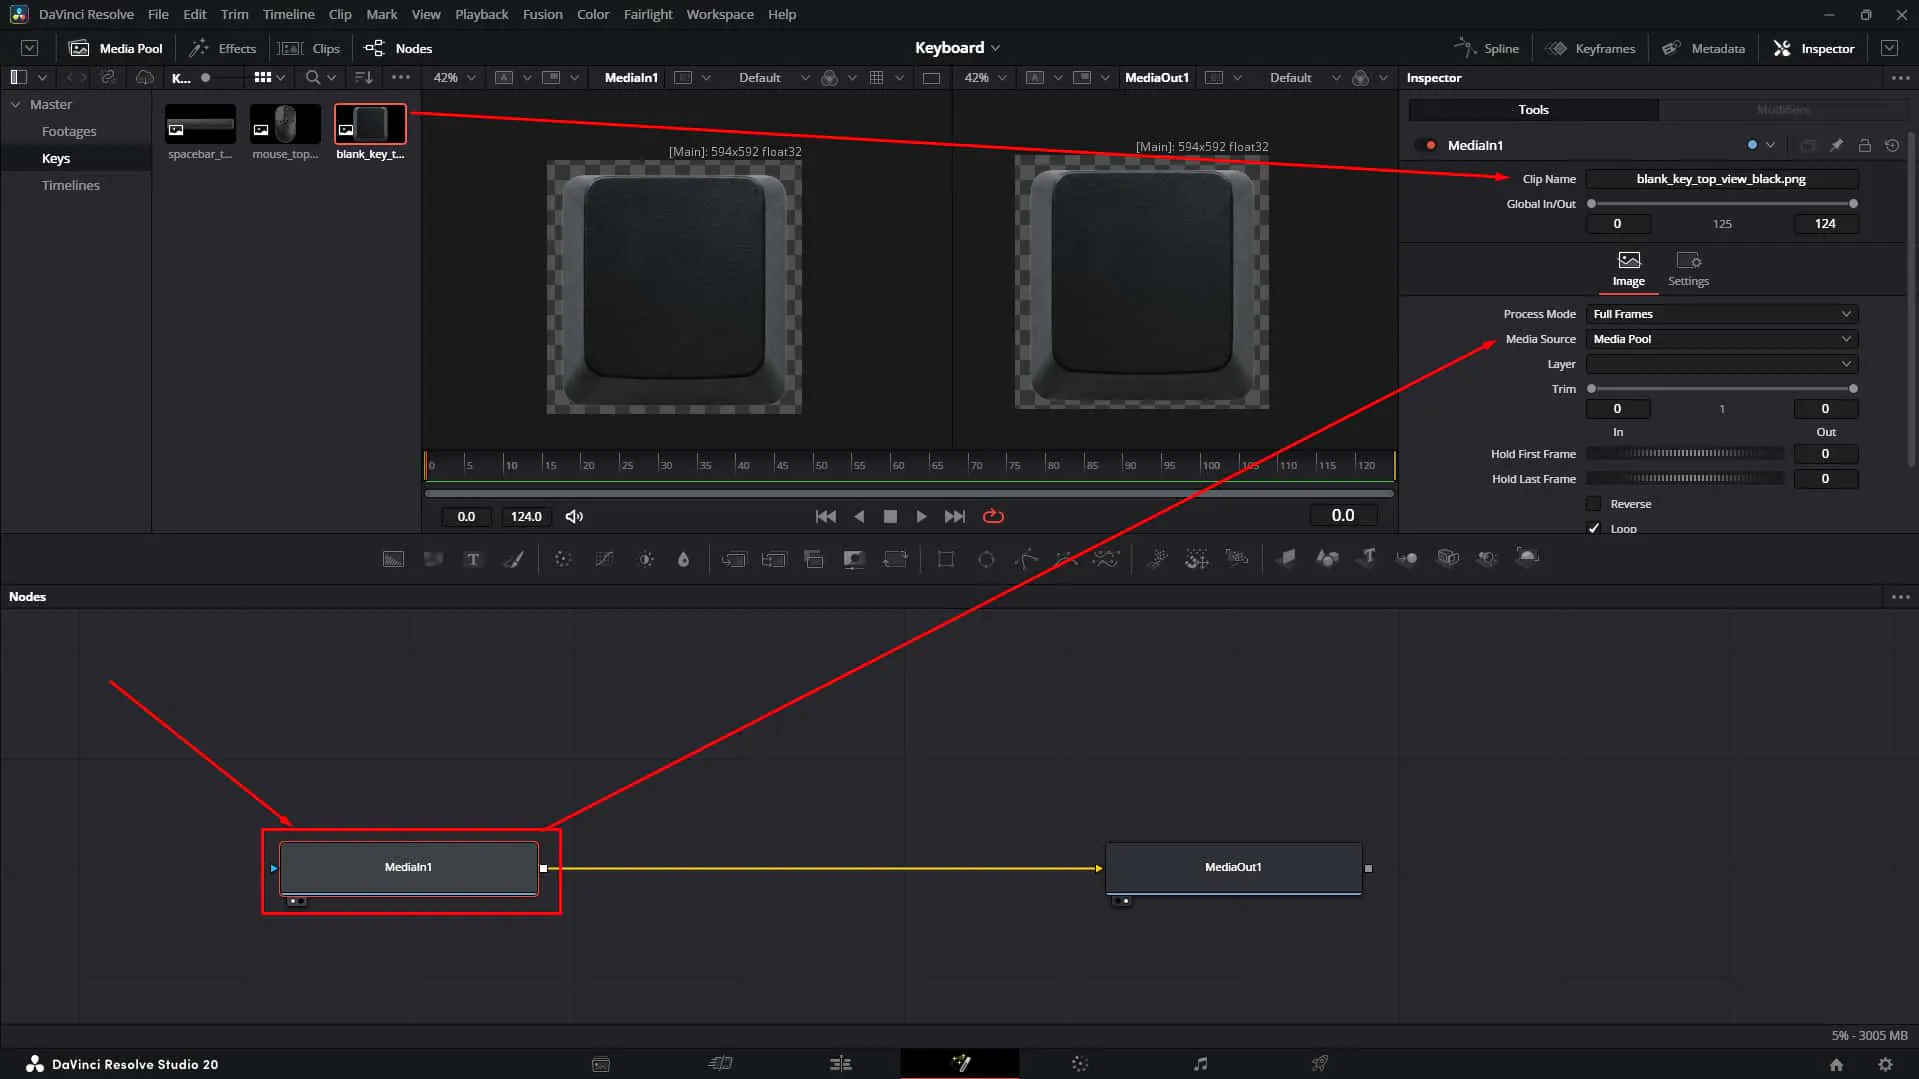Click the Home project manager icon

click(1836, 1064)
